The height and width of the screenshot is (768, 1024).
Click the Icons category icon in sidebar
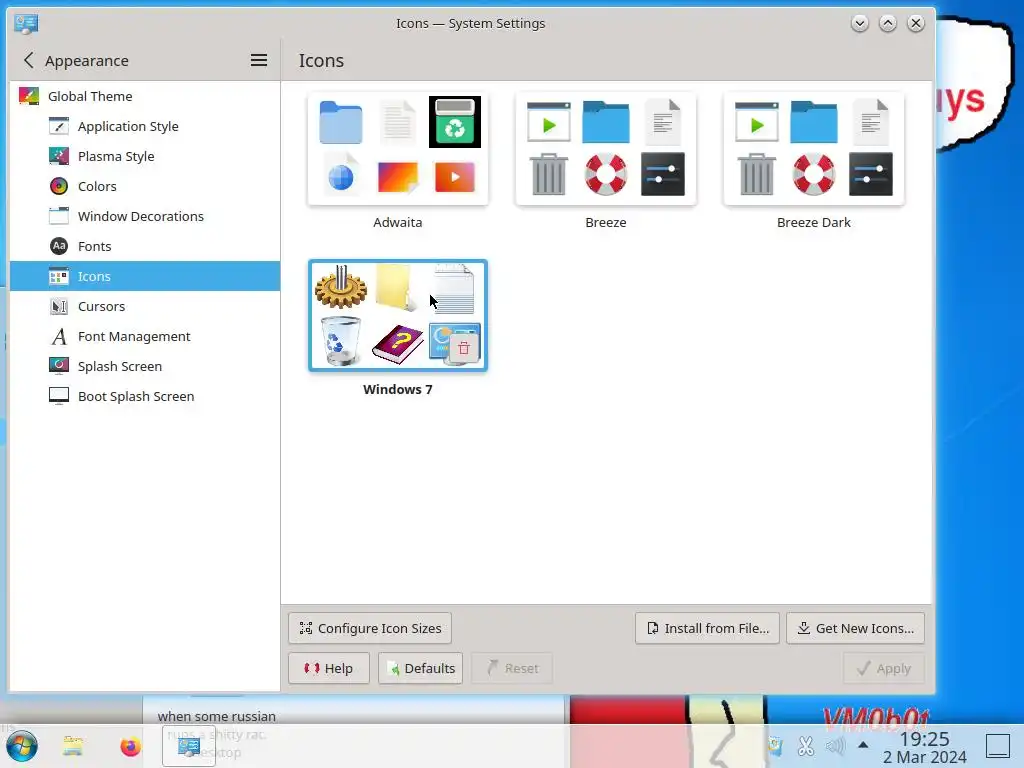click(x=59, y=276)
